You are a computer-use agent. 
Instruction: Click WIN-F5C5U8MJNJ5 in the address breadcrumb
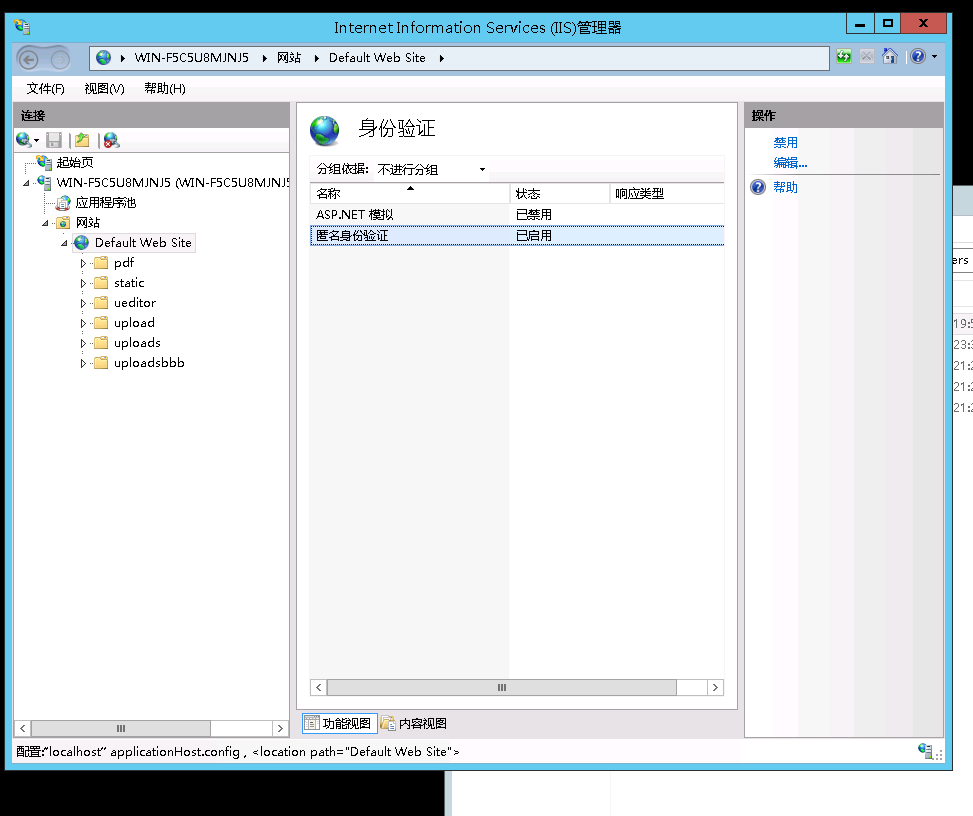click(x=192, y=58)
